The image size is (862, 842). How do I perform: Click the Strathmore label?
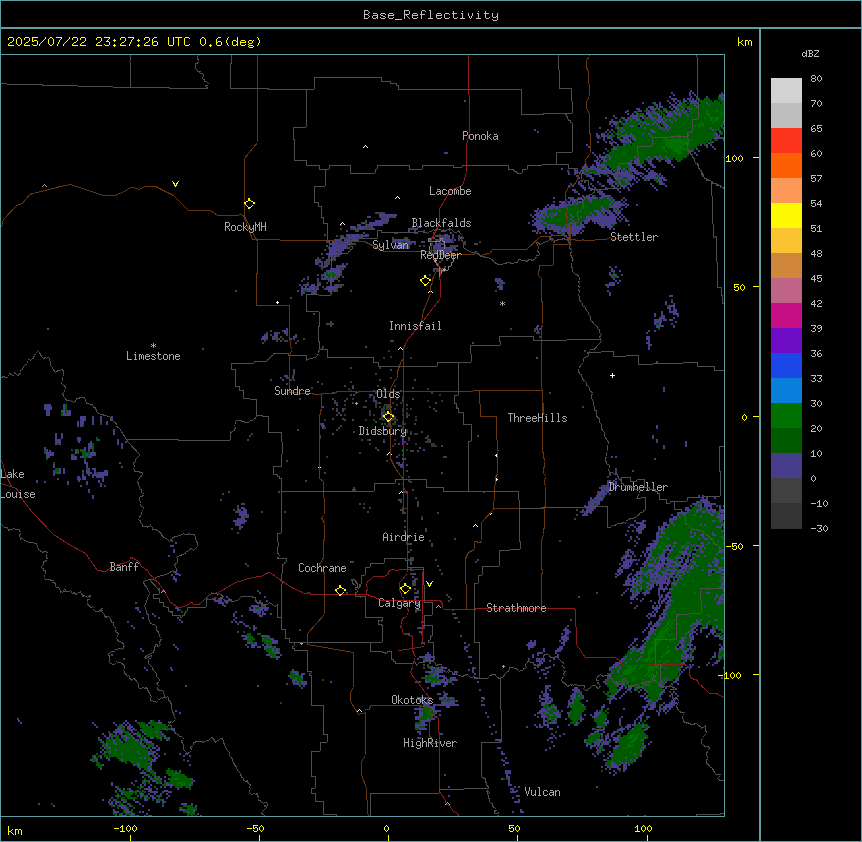(x=516, y=608)
